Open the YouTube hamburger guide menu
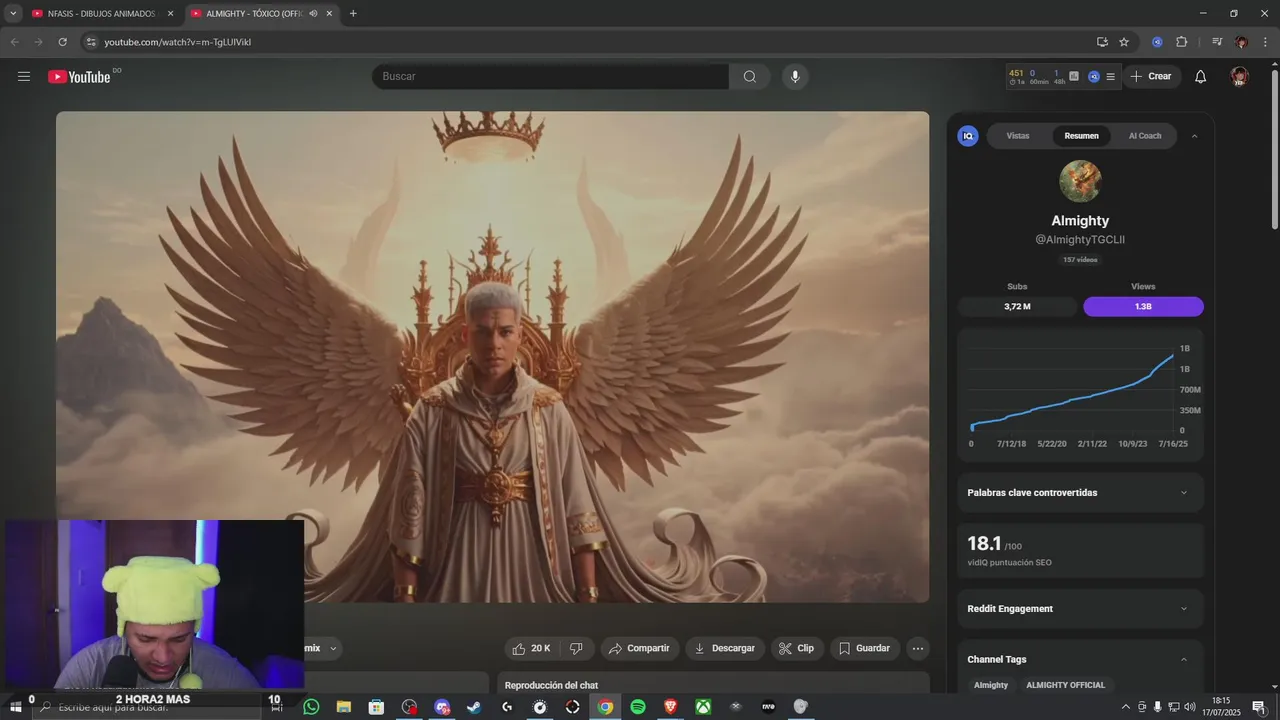Image resolution: width=1280 pixels, height=720 pixels. [24, 76]
